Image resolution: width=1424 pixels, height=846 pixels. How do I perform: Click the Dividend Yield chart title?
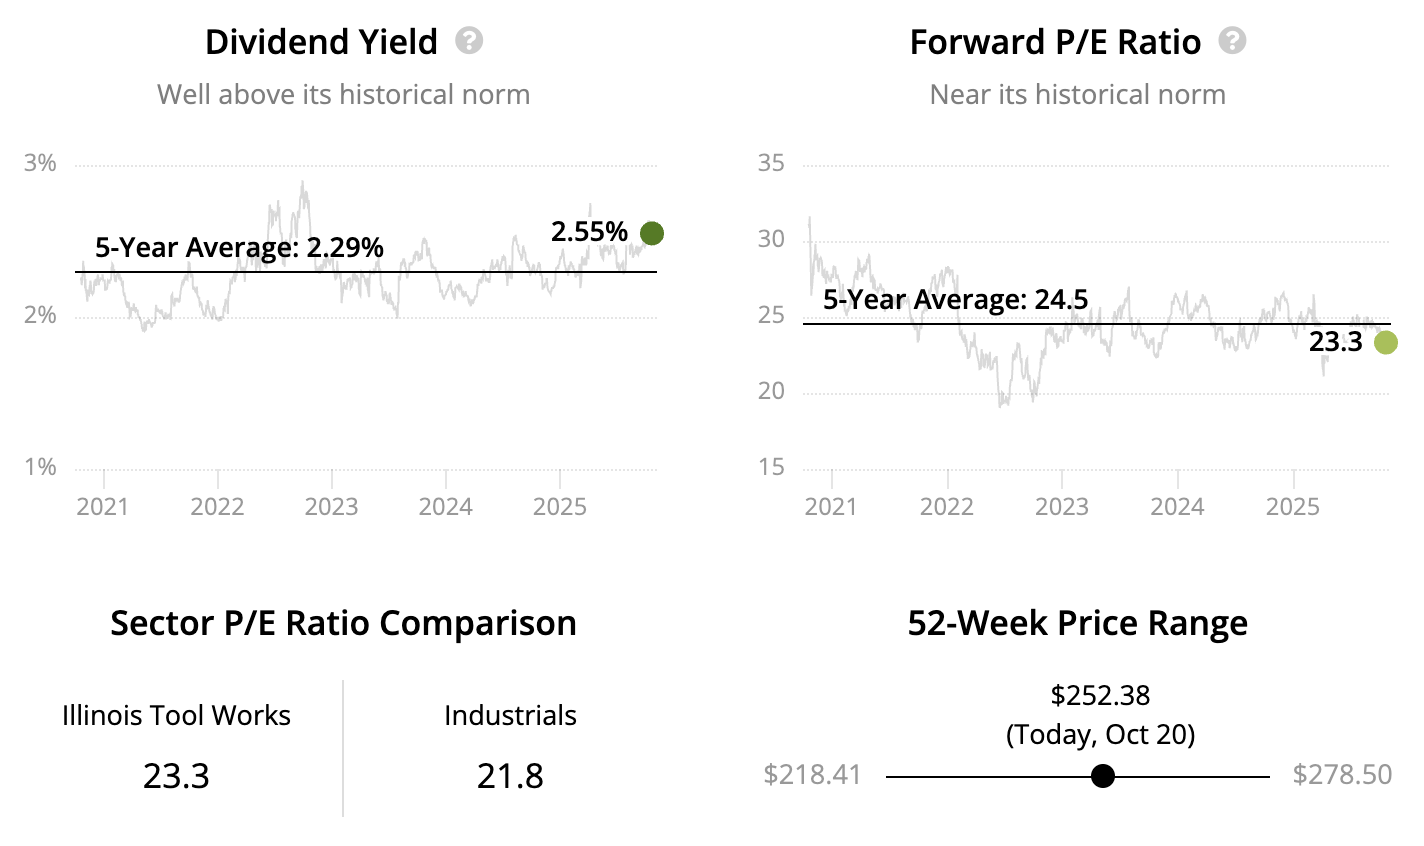pyautogui.click(x=321, y=42)
